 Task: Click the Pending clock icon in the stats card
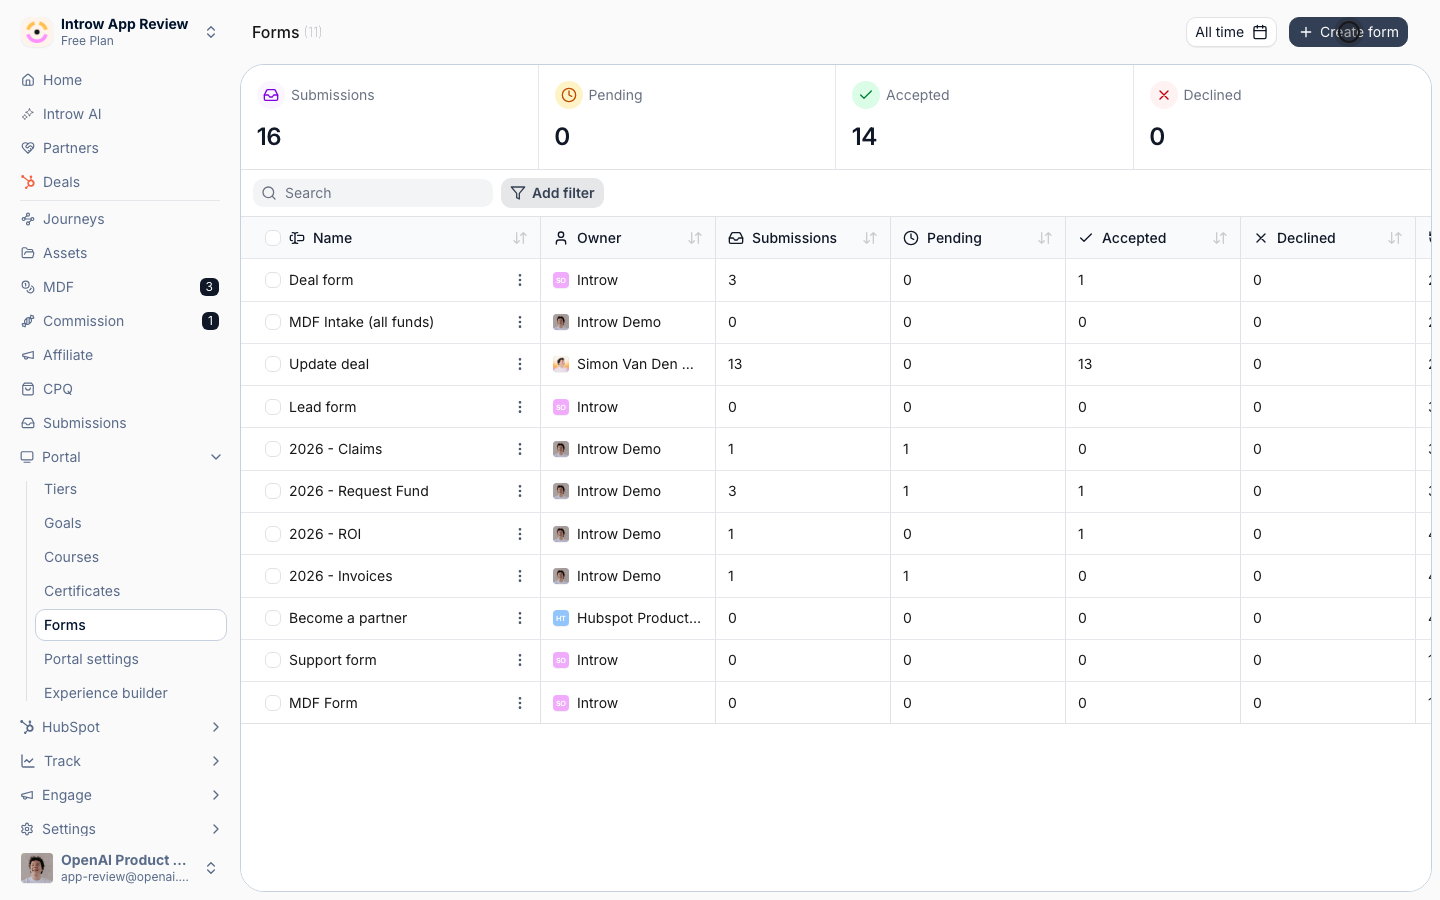tap(569, 95)
